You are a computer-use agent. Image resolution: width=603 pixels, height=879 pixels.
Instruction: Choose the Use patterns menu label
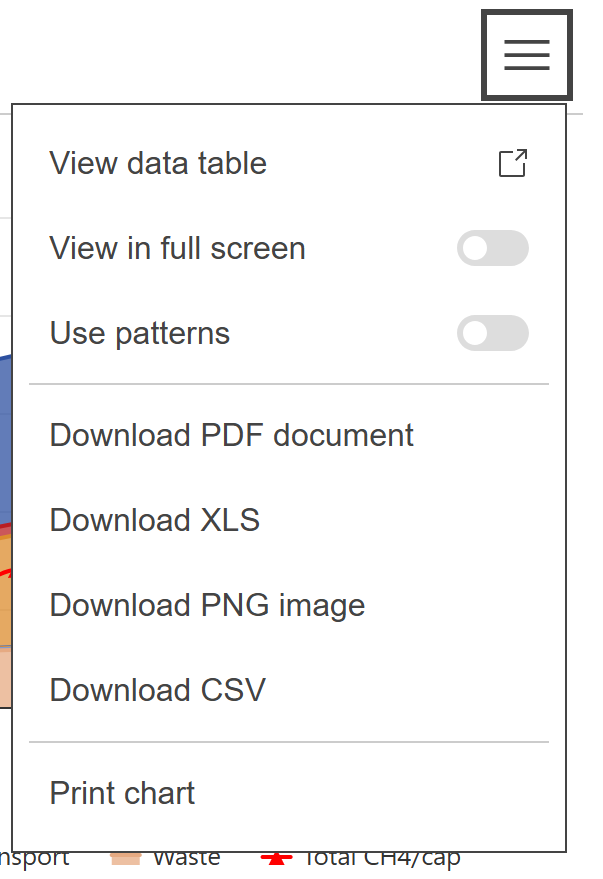coord(140,333)
